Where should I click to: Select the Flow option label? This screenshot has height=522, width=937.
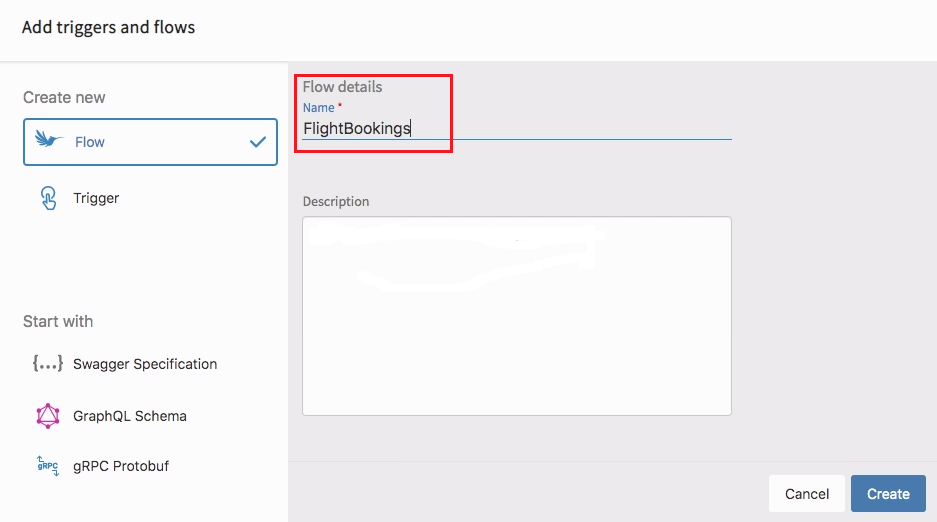(x=90, y=142)
